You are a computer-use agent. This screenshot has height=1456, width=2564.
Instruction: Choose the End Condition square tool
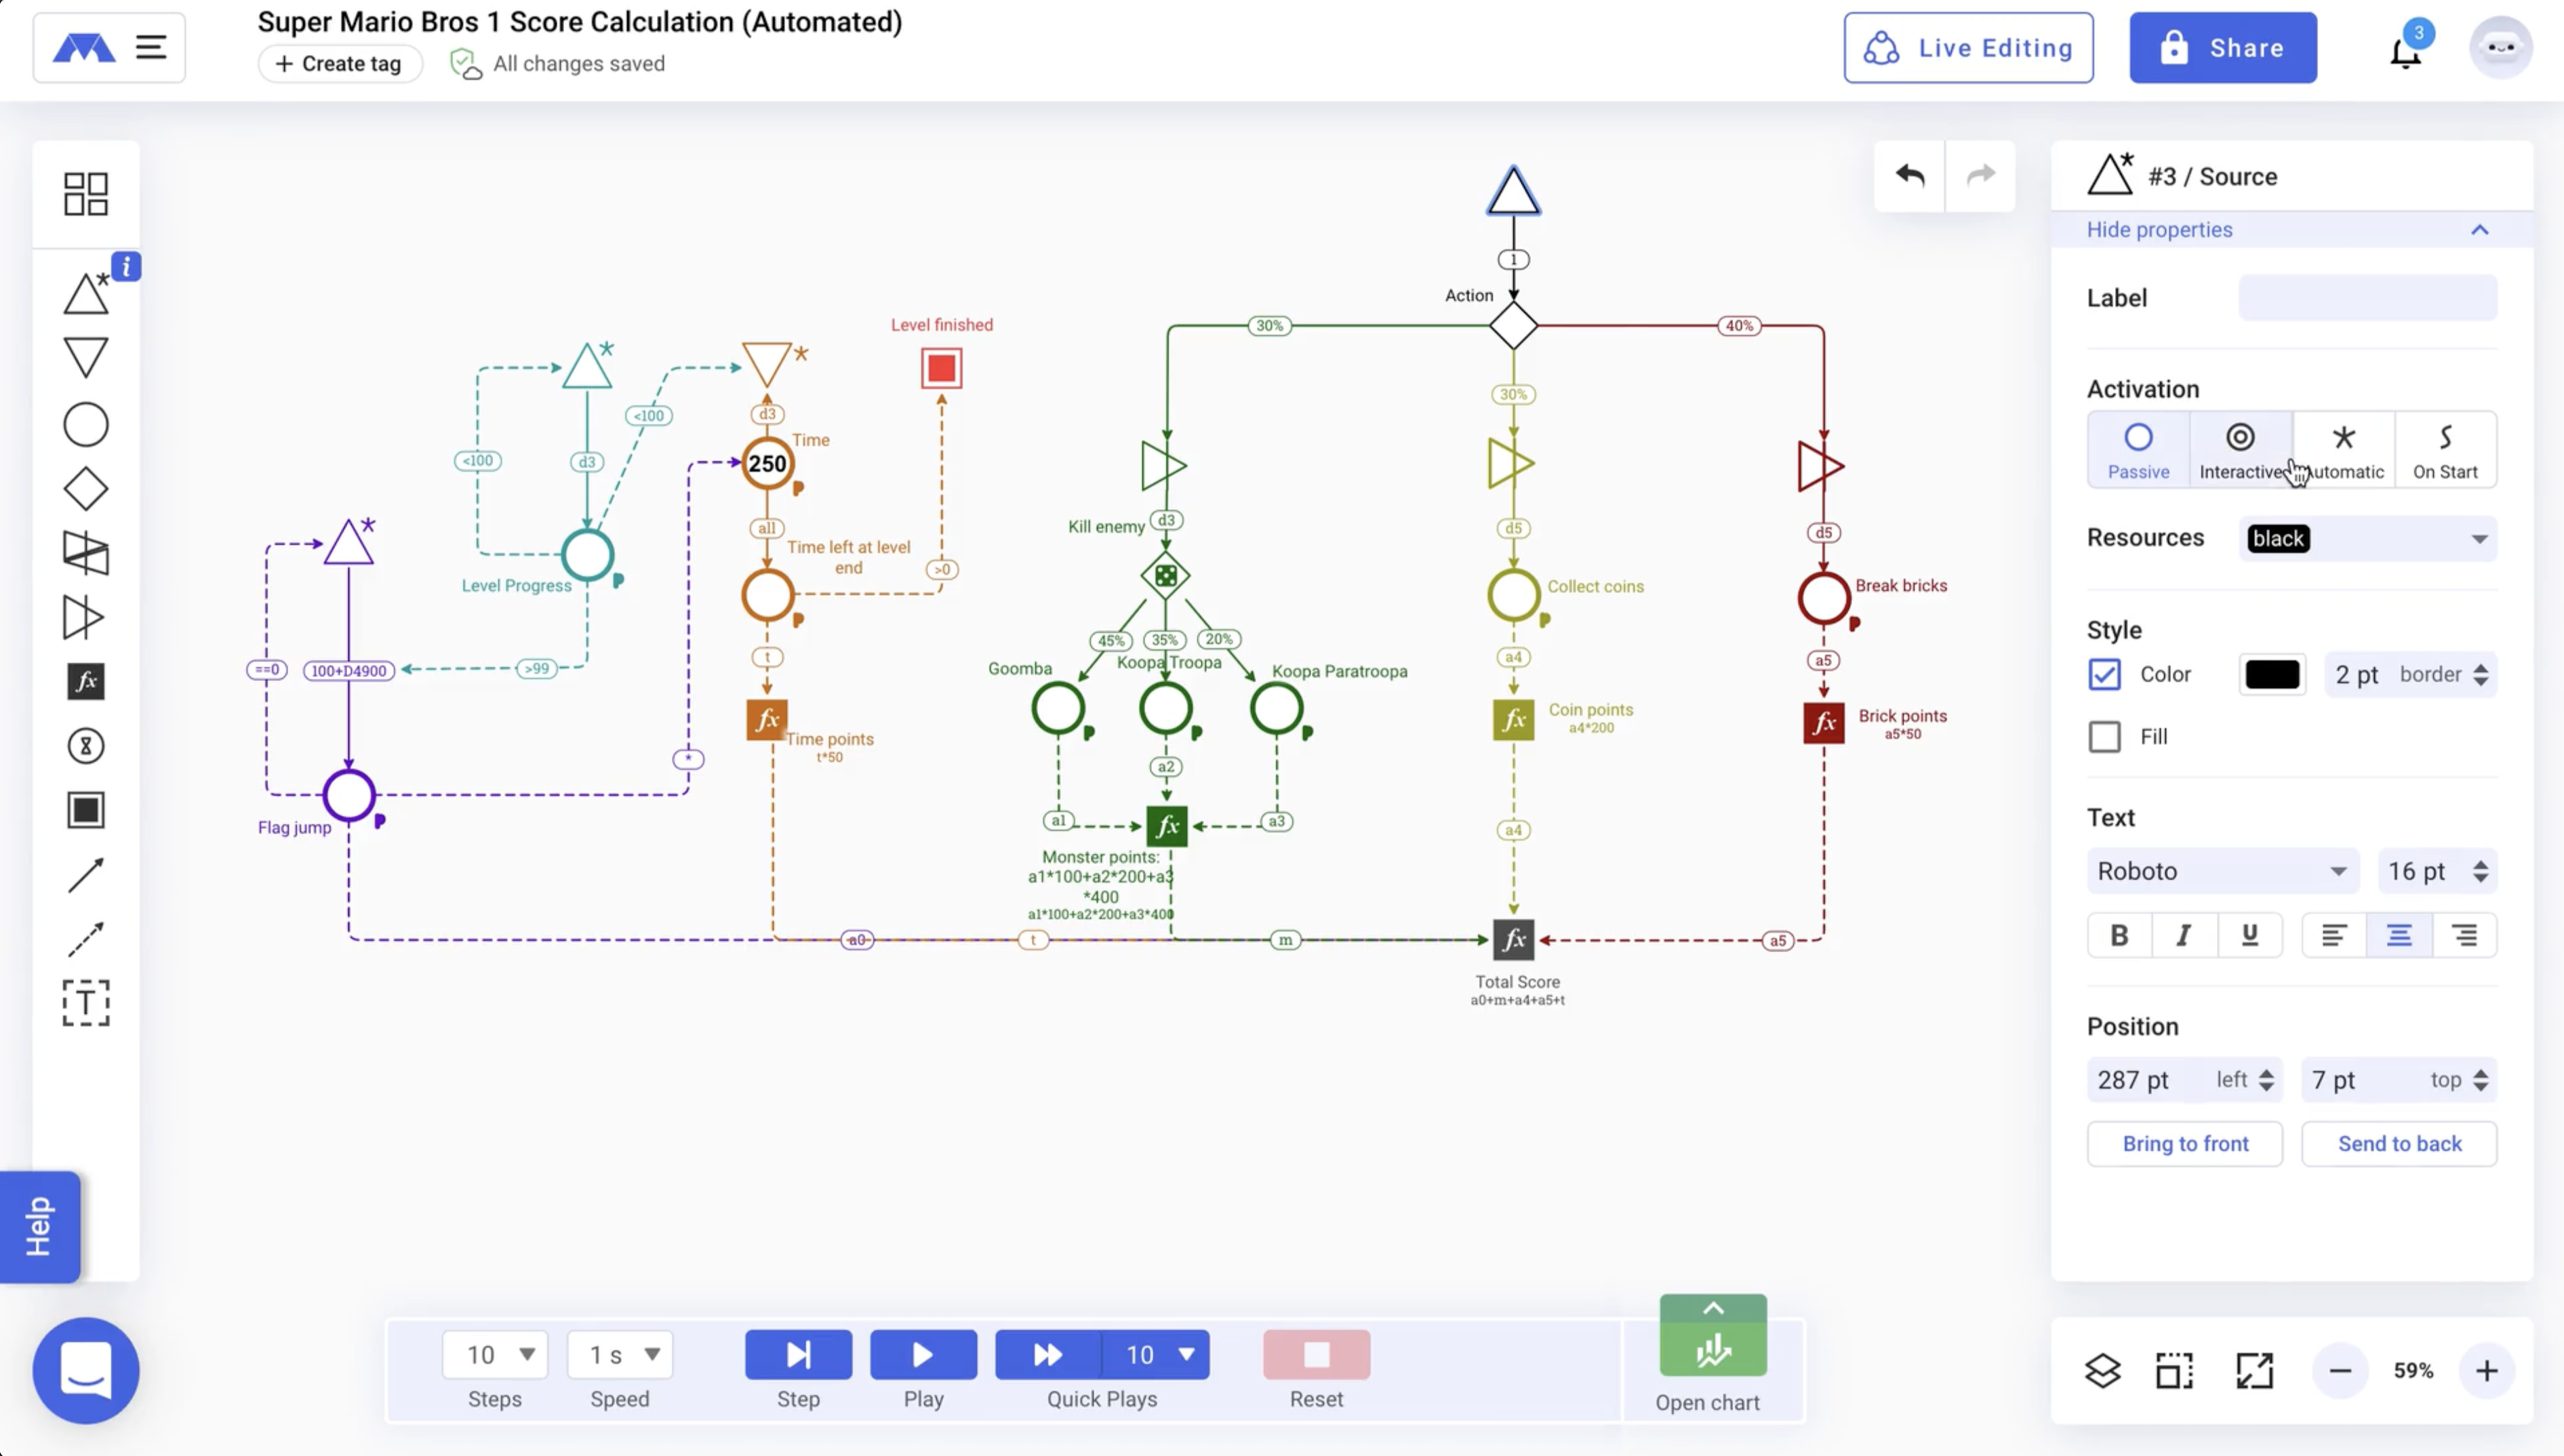click(85, 810)
